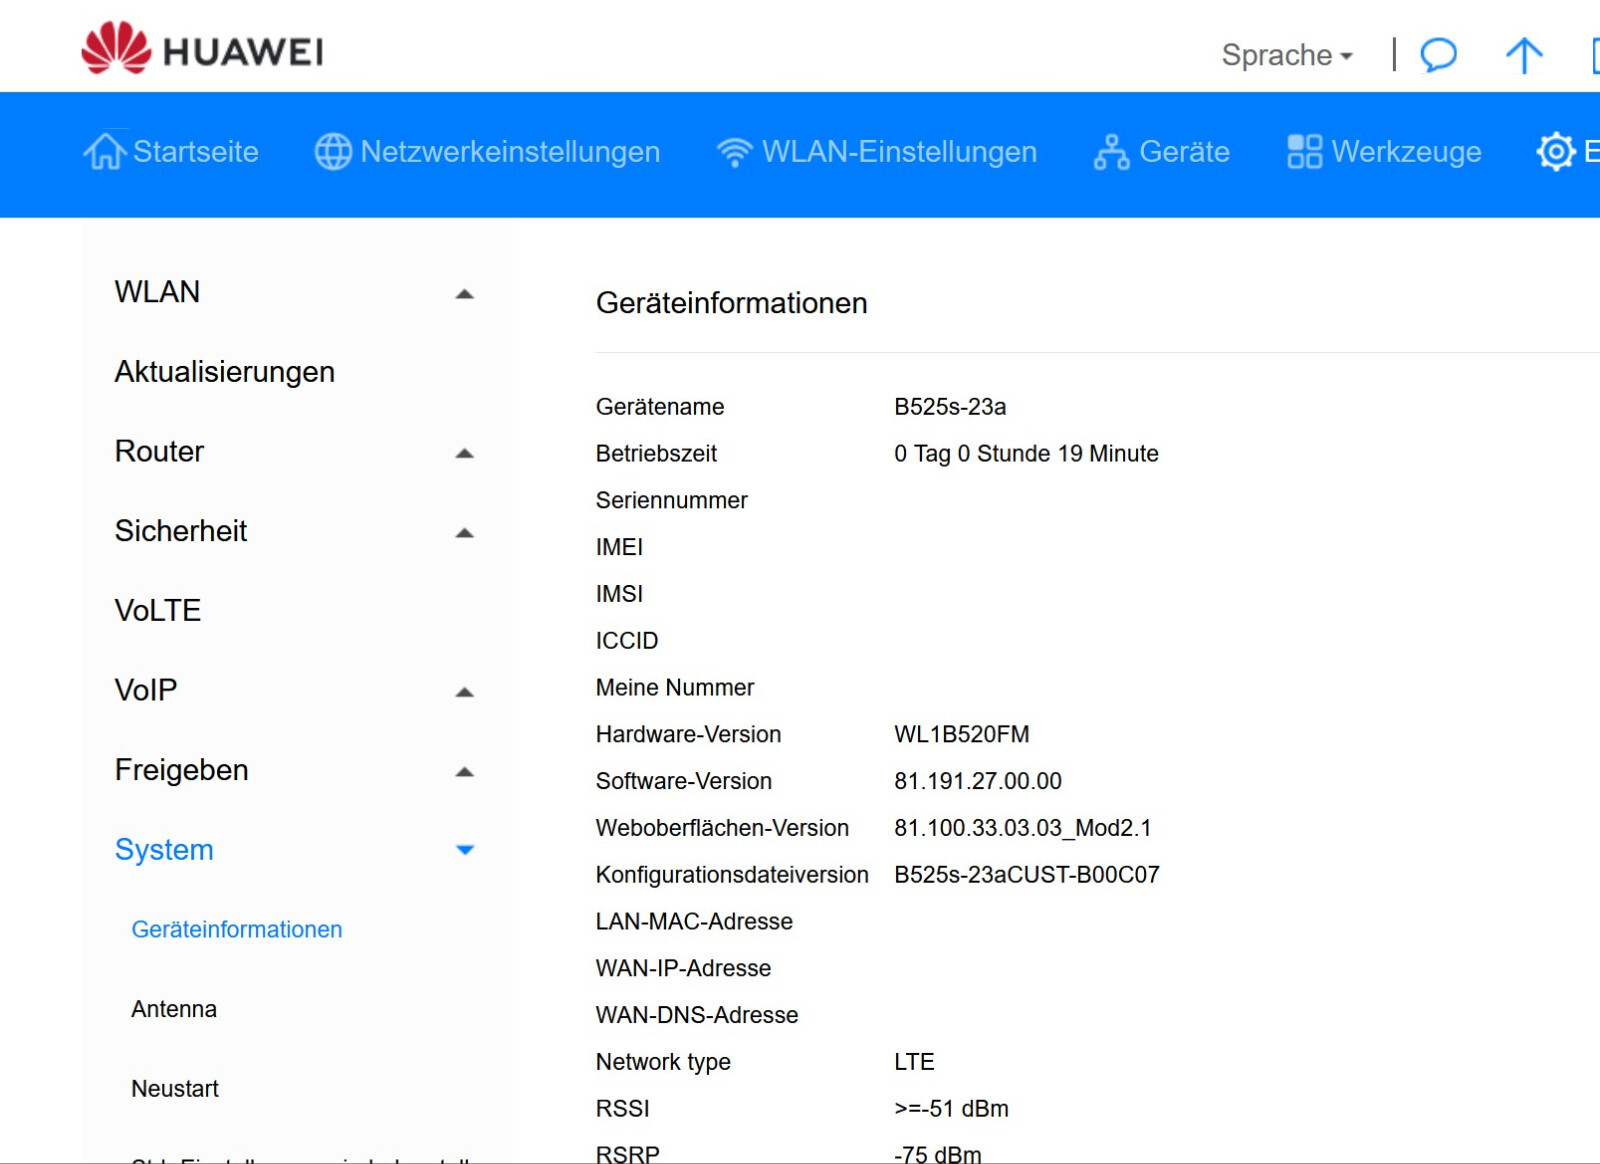Click the globe icon for Netzwerkeinstellungen
Viewport: 1600px width, 1164px height.
tap(333, 152)
